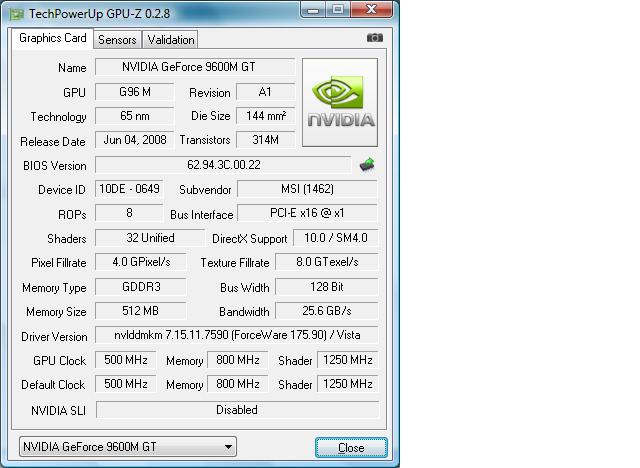
Task: Click the 'TechPowerUp GPU-Z 0.2.8' window title
Action: (x=99, y=14)
